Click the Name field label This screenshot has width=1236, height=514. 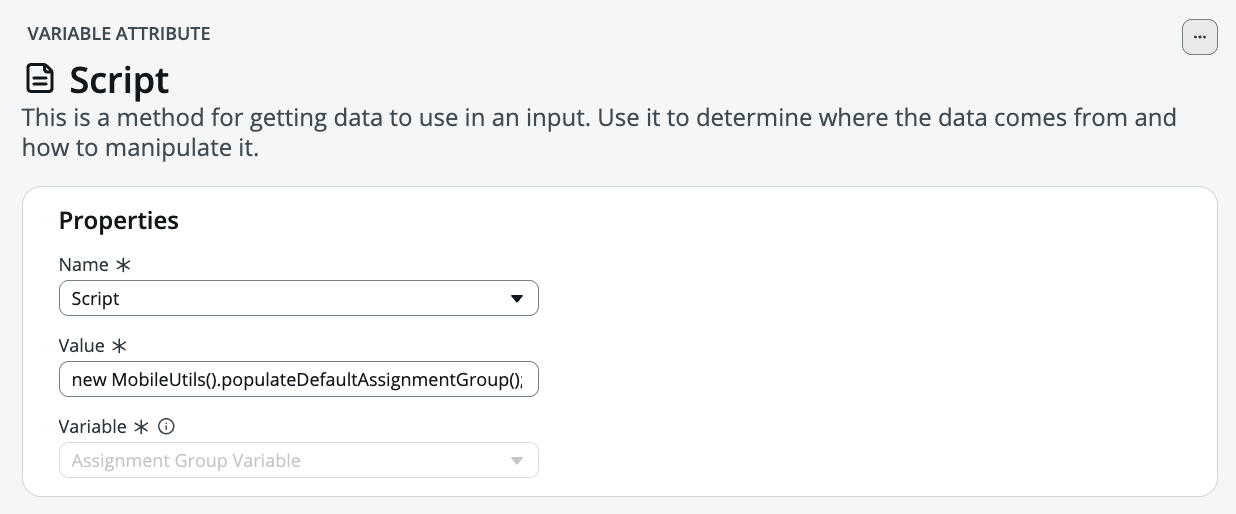pyautogui.click(x=84, y=265)
